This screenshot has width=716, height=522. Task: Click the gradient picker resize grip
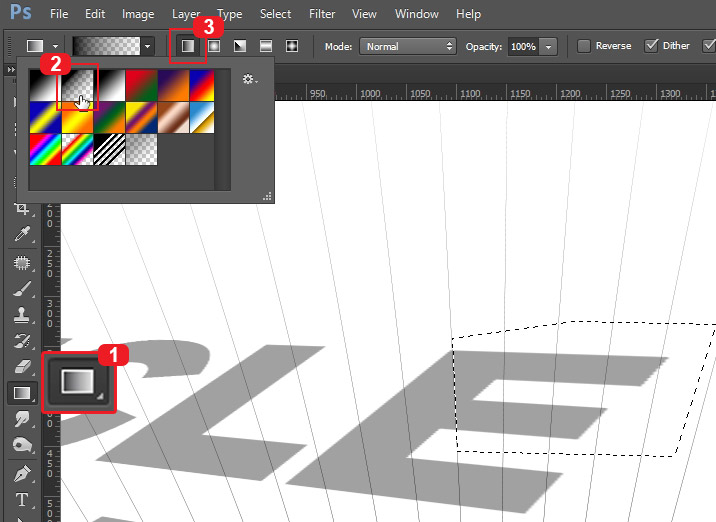268,197
